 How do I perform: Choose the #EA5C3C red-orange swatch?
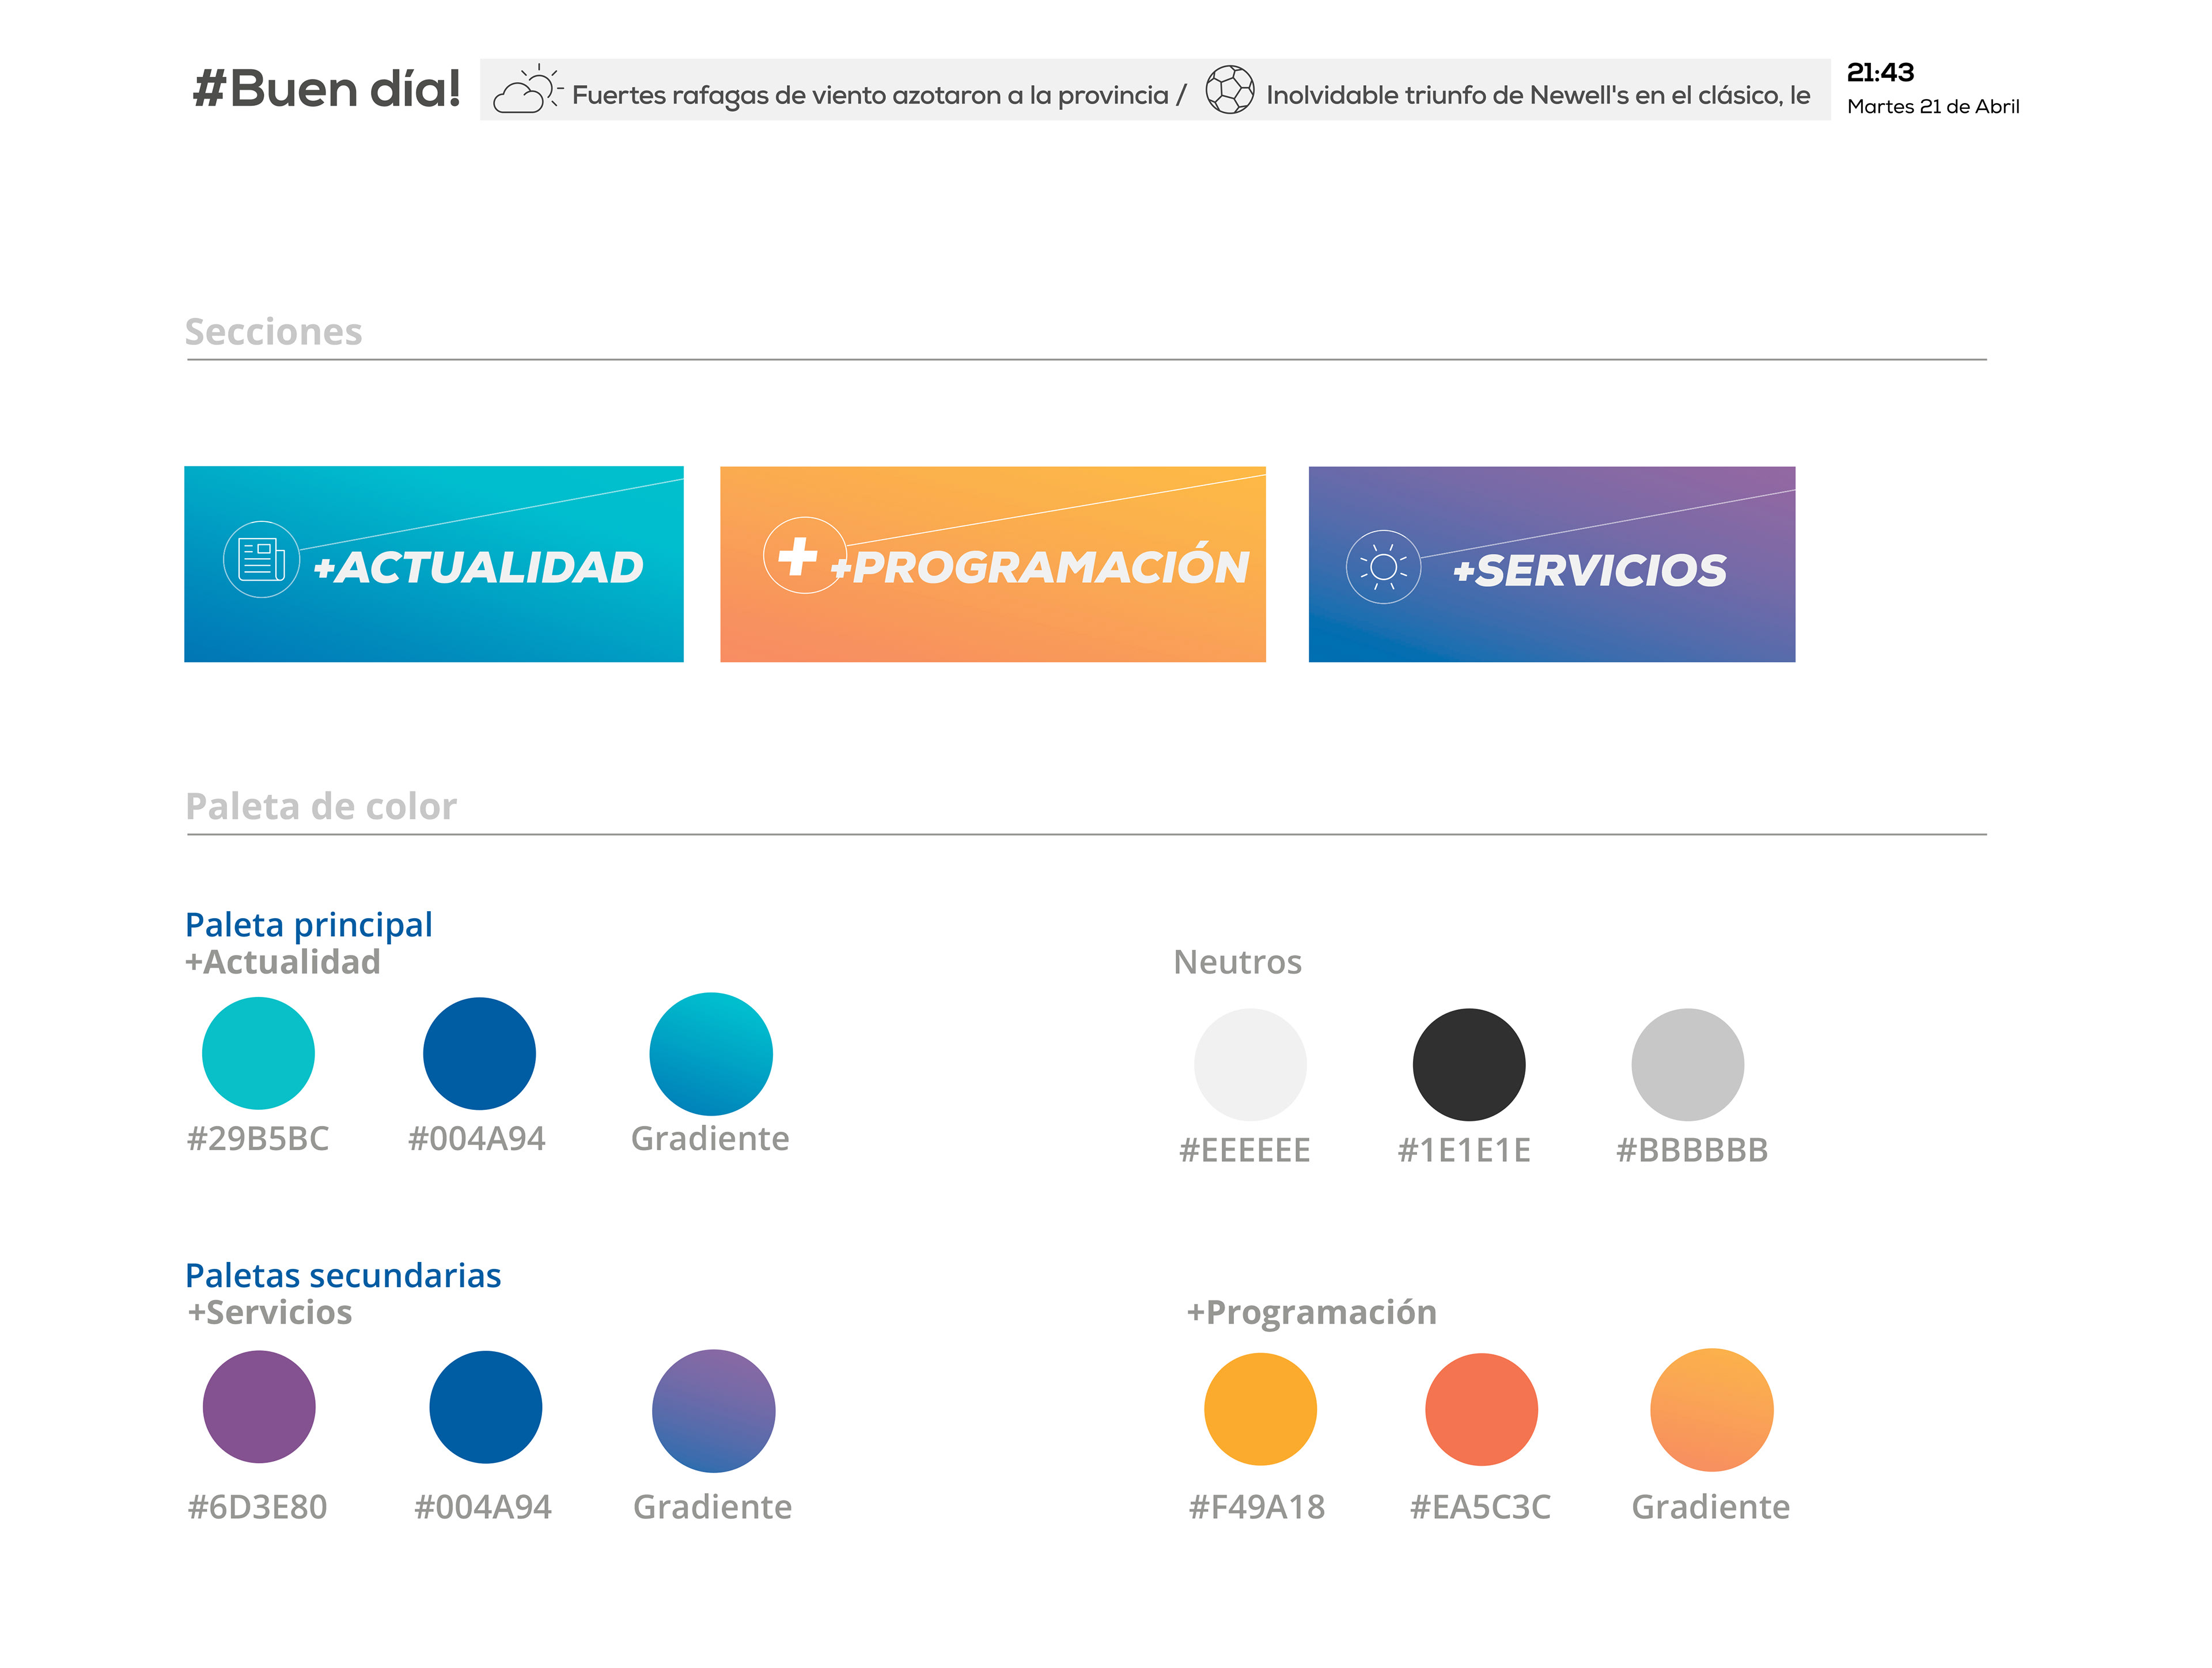click(1481, 1409)
